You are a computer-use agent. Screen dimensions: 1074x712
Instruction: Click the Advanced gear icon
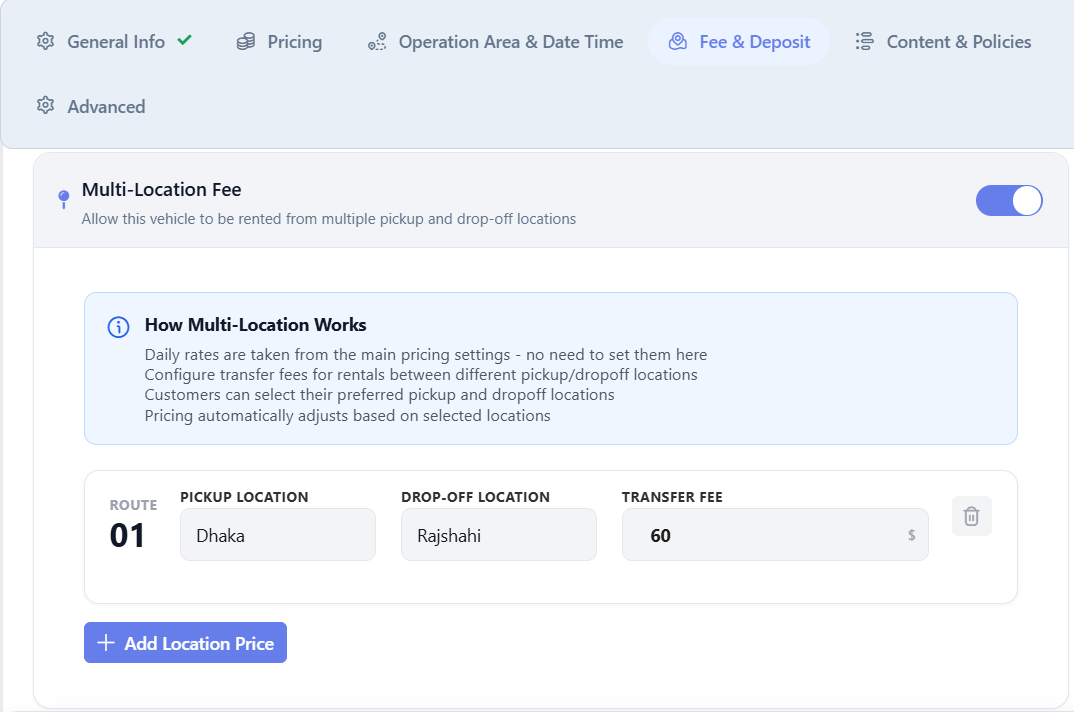click(x=45, y=106)
